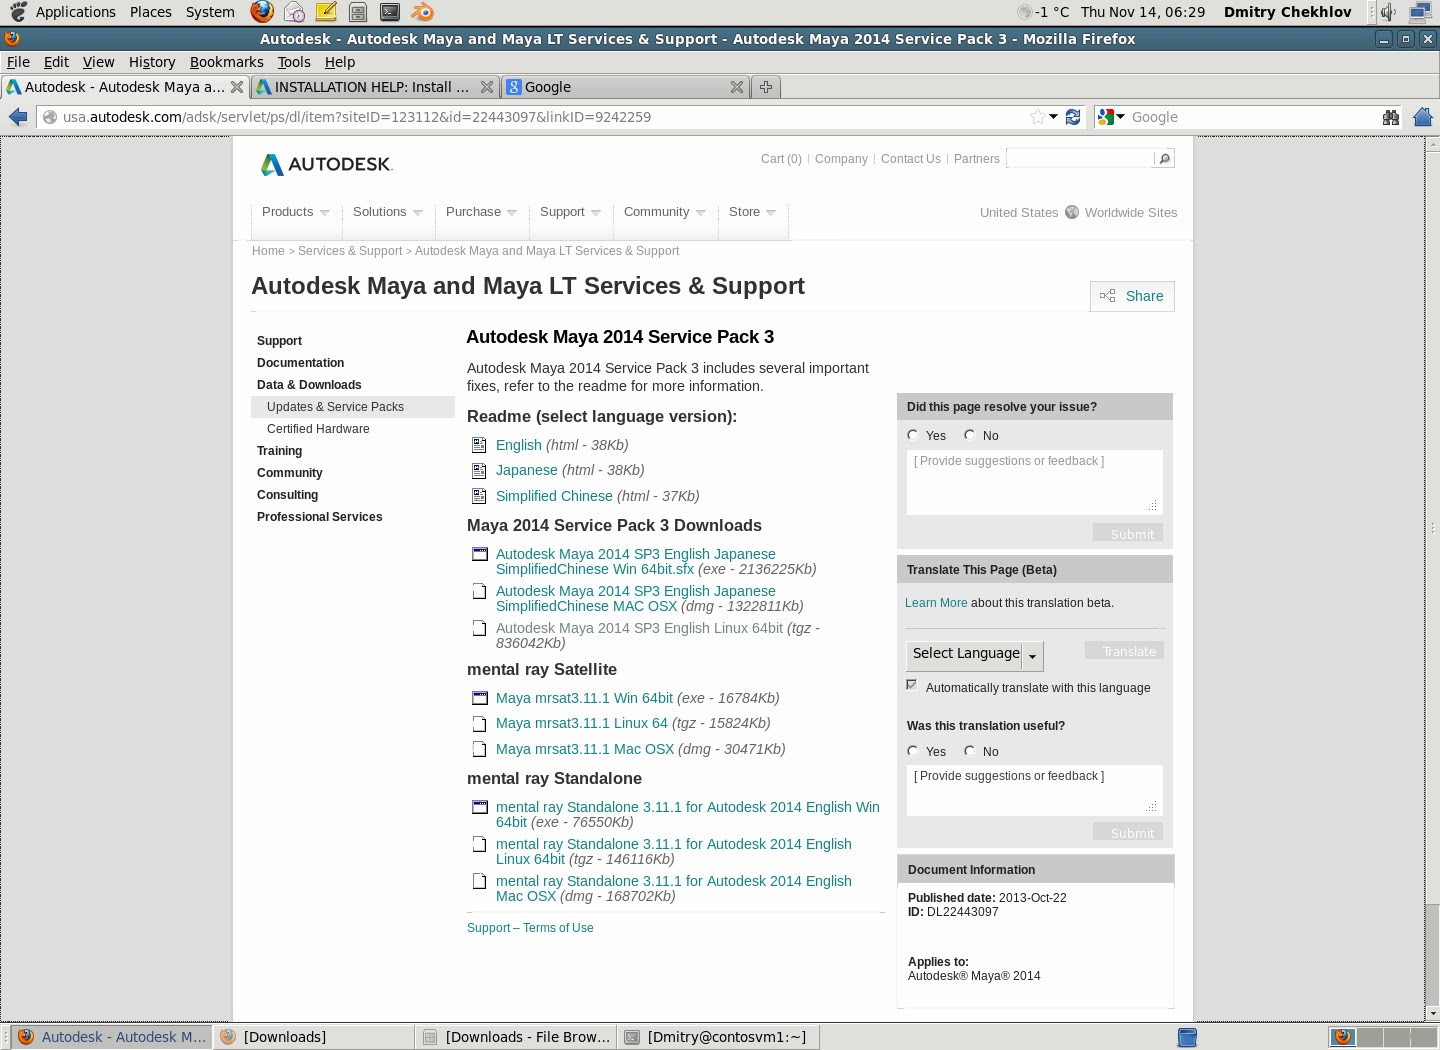Switch to the Downloads File Browser taskbar window

pyautogui.click(x=516, y=1037)
